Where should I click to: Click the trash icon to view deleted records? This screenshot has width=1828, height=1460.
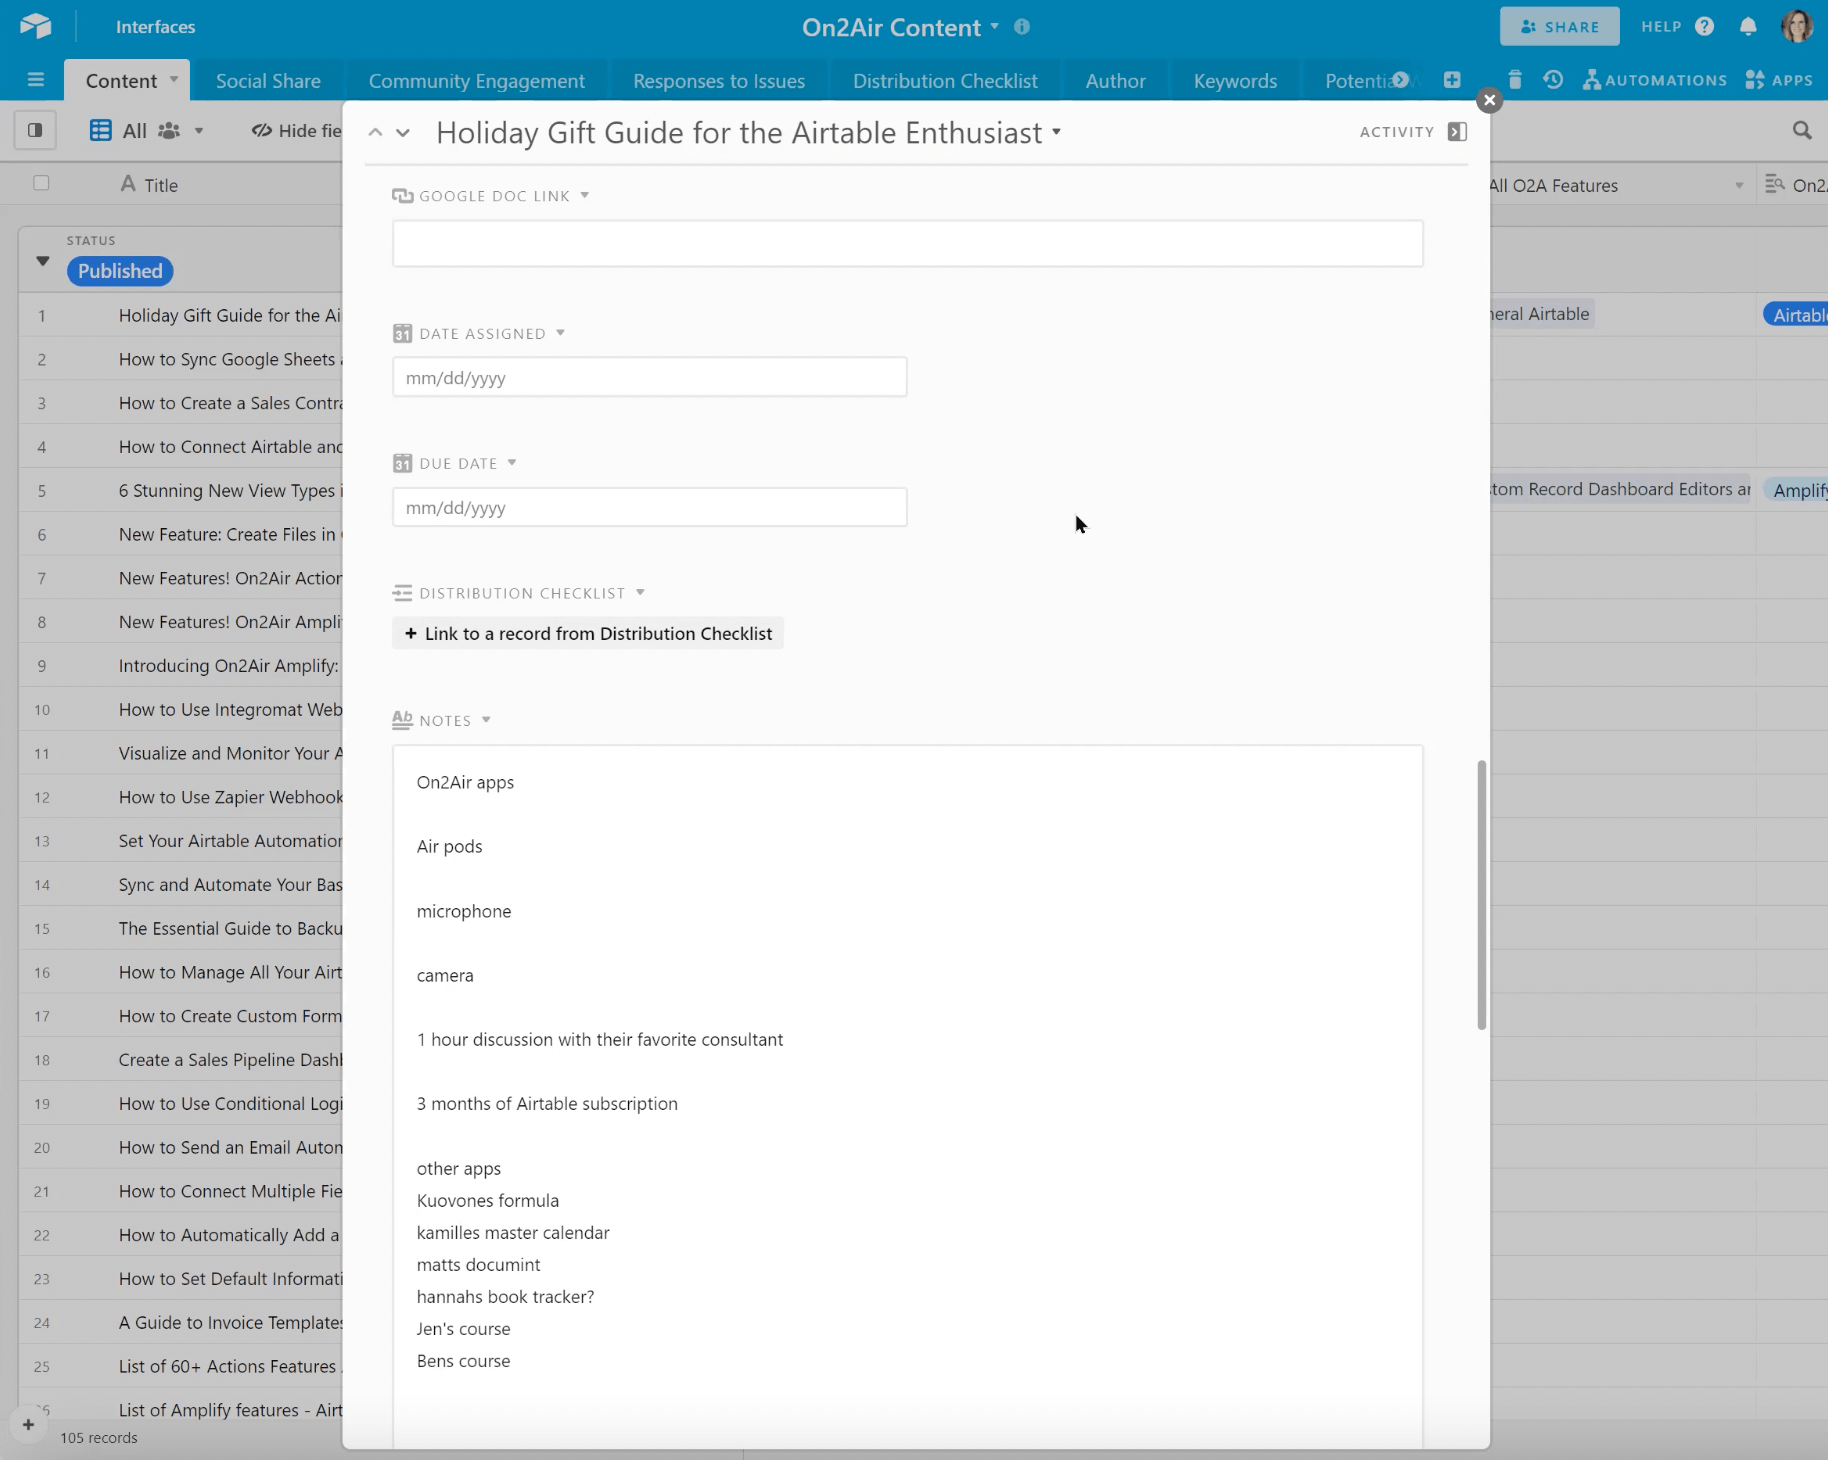pos(1514,80)
